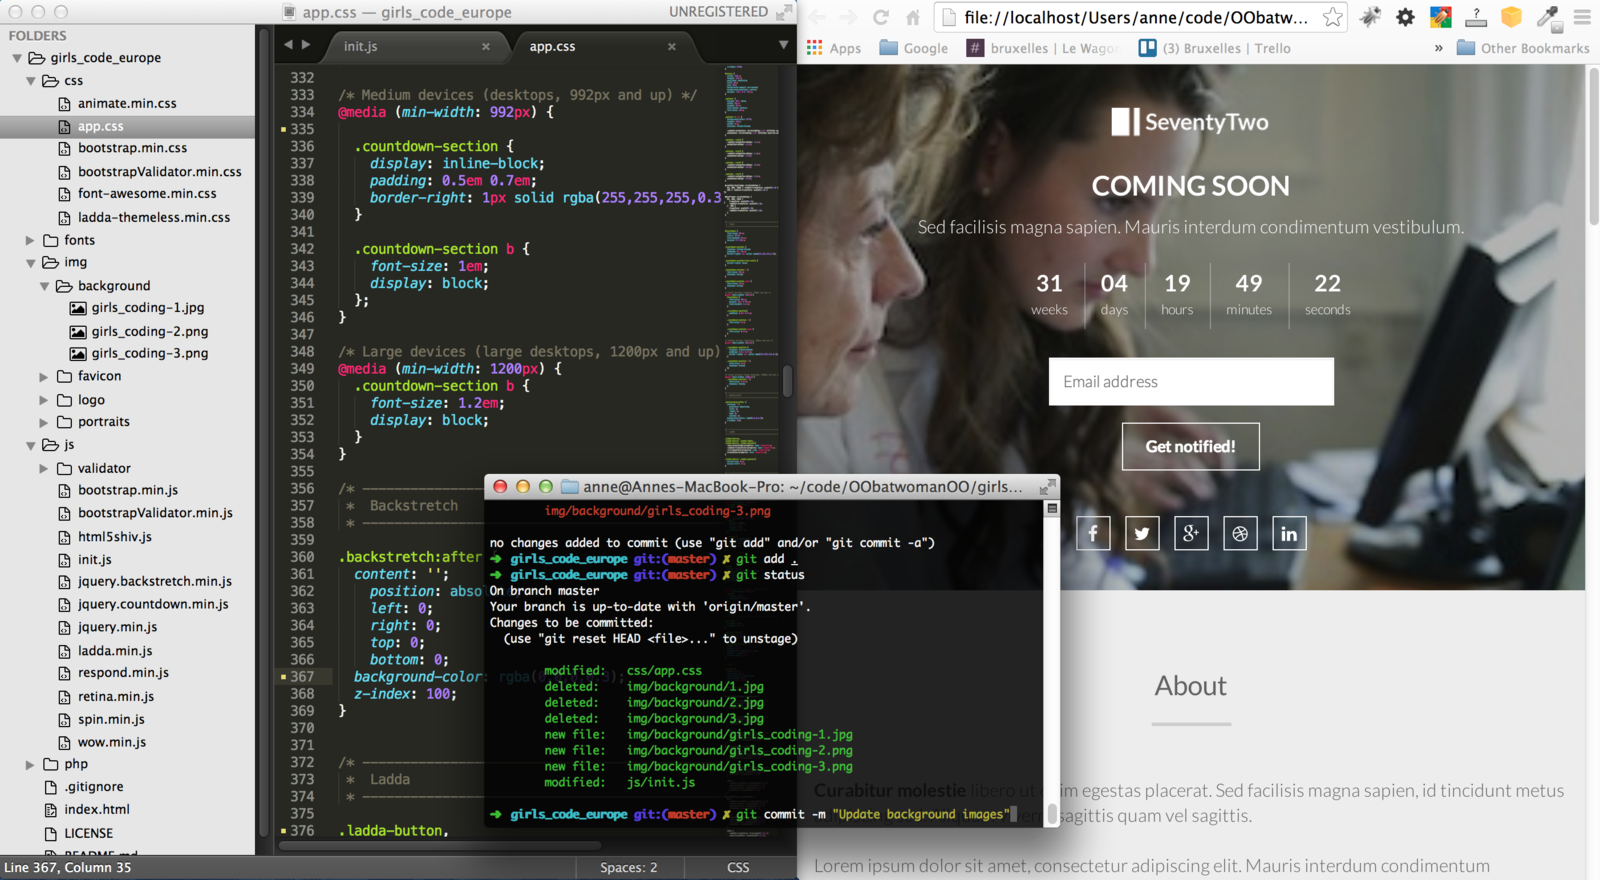The height and width of the screenshot is (880, 1600).
Task: Collapse the girls_code_europe root folder
Action: coord(17,58)
